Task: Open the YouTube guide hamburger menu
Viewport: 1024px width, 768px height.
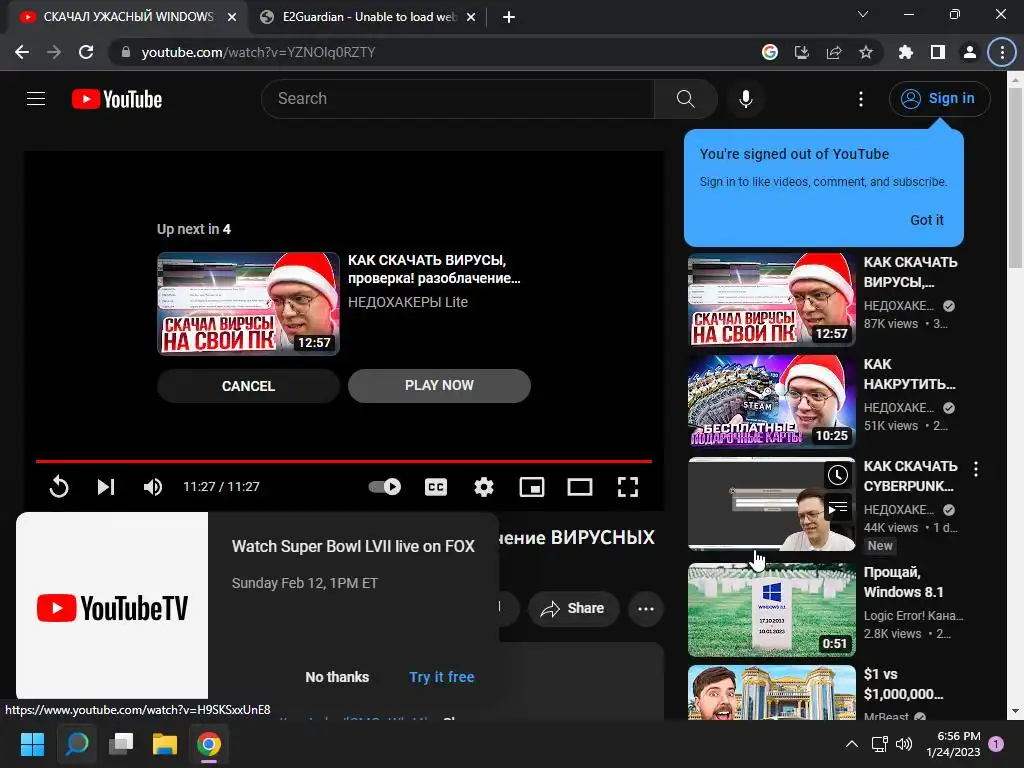Action: point(36,99)
